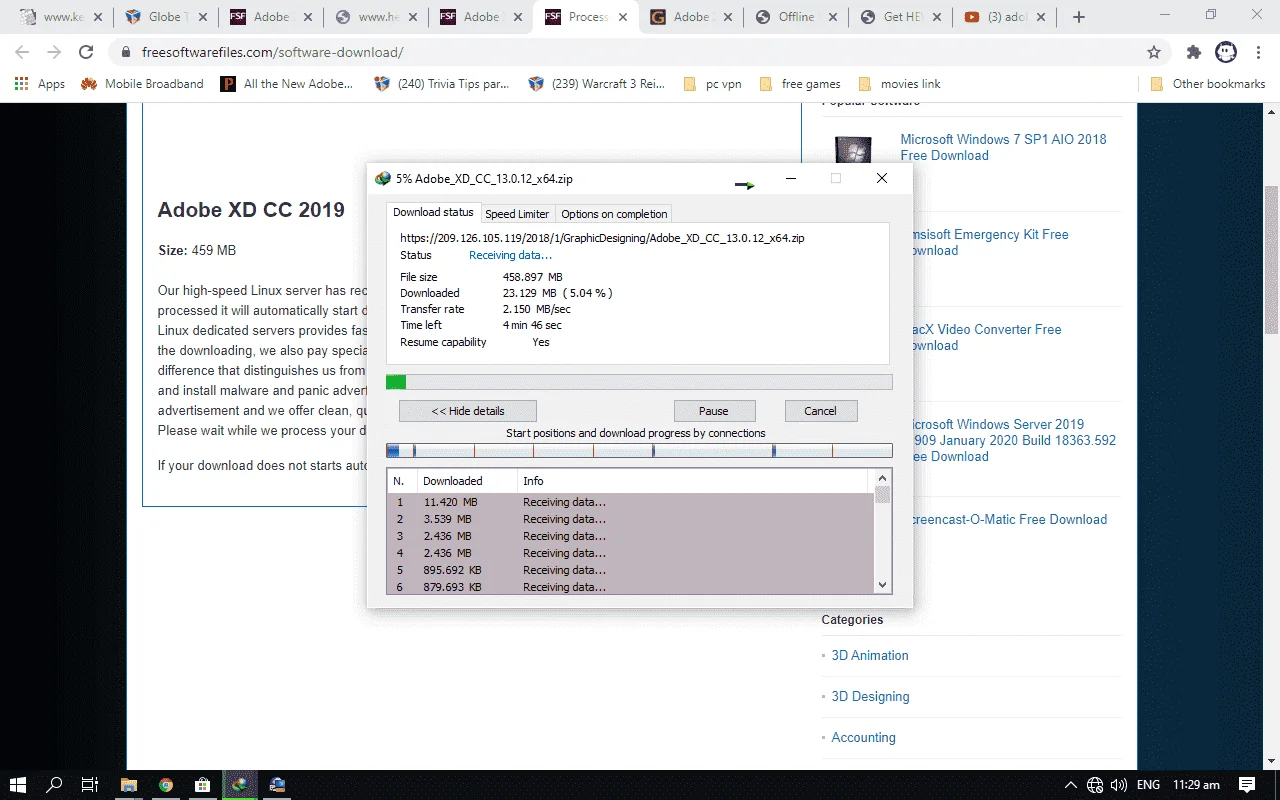Open the Chrome three-dot menu
1280x800 pixels.
[x=1258, y=52]
